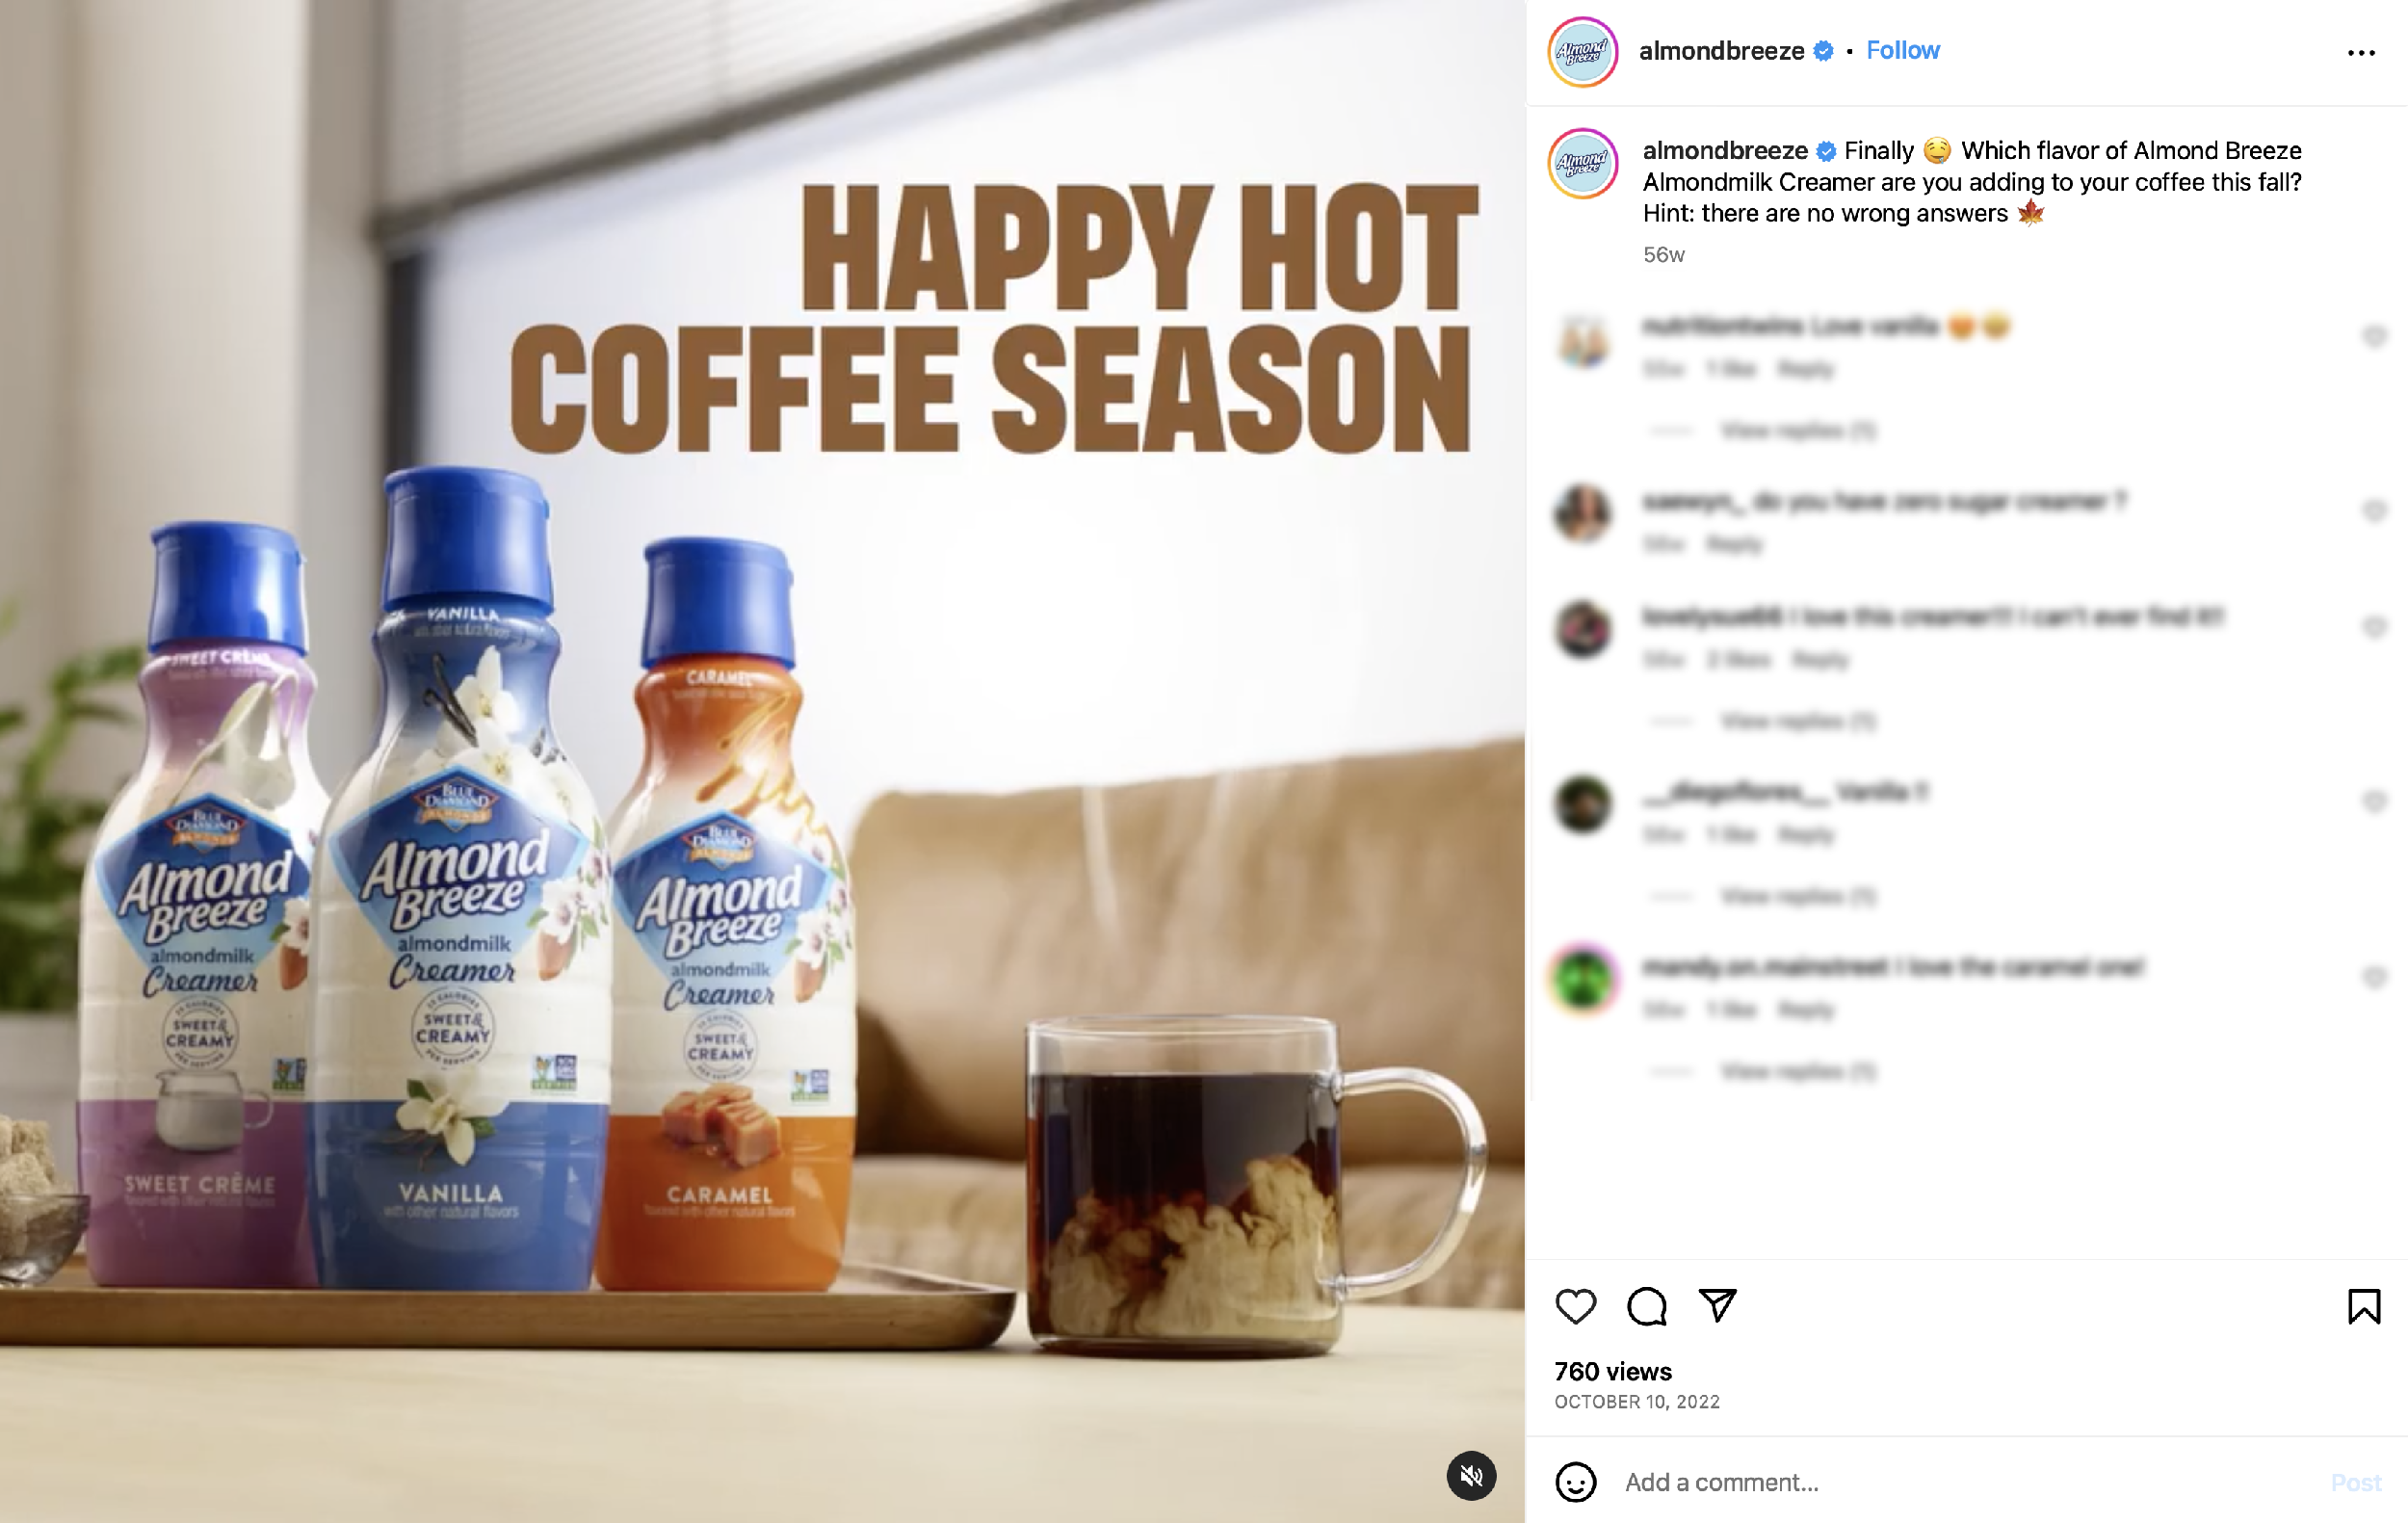Share the post with paper plane icon

pyautogui.click(x=1718, y=1305)
